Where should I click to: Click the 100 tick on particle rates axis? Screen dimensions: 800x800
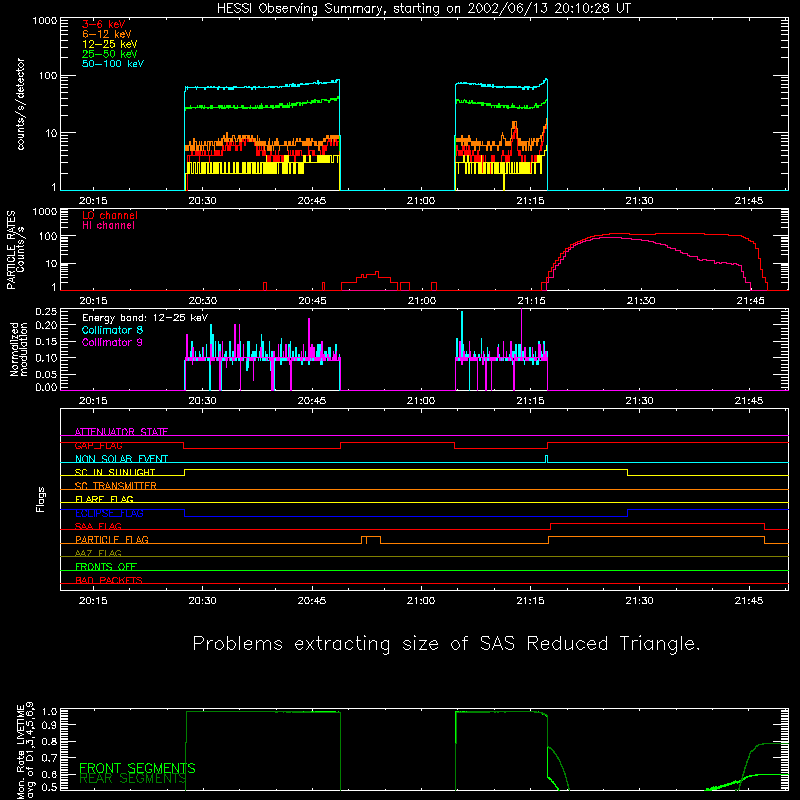[48, 237]
